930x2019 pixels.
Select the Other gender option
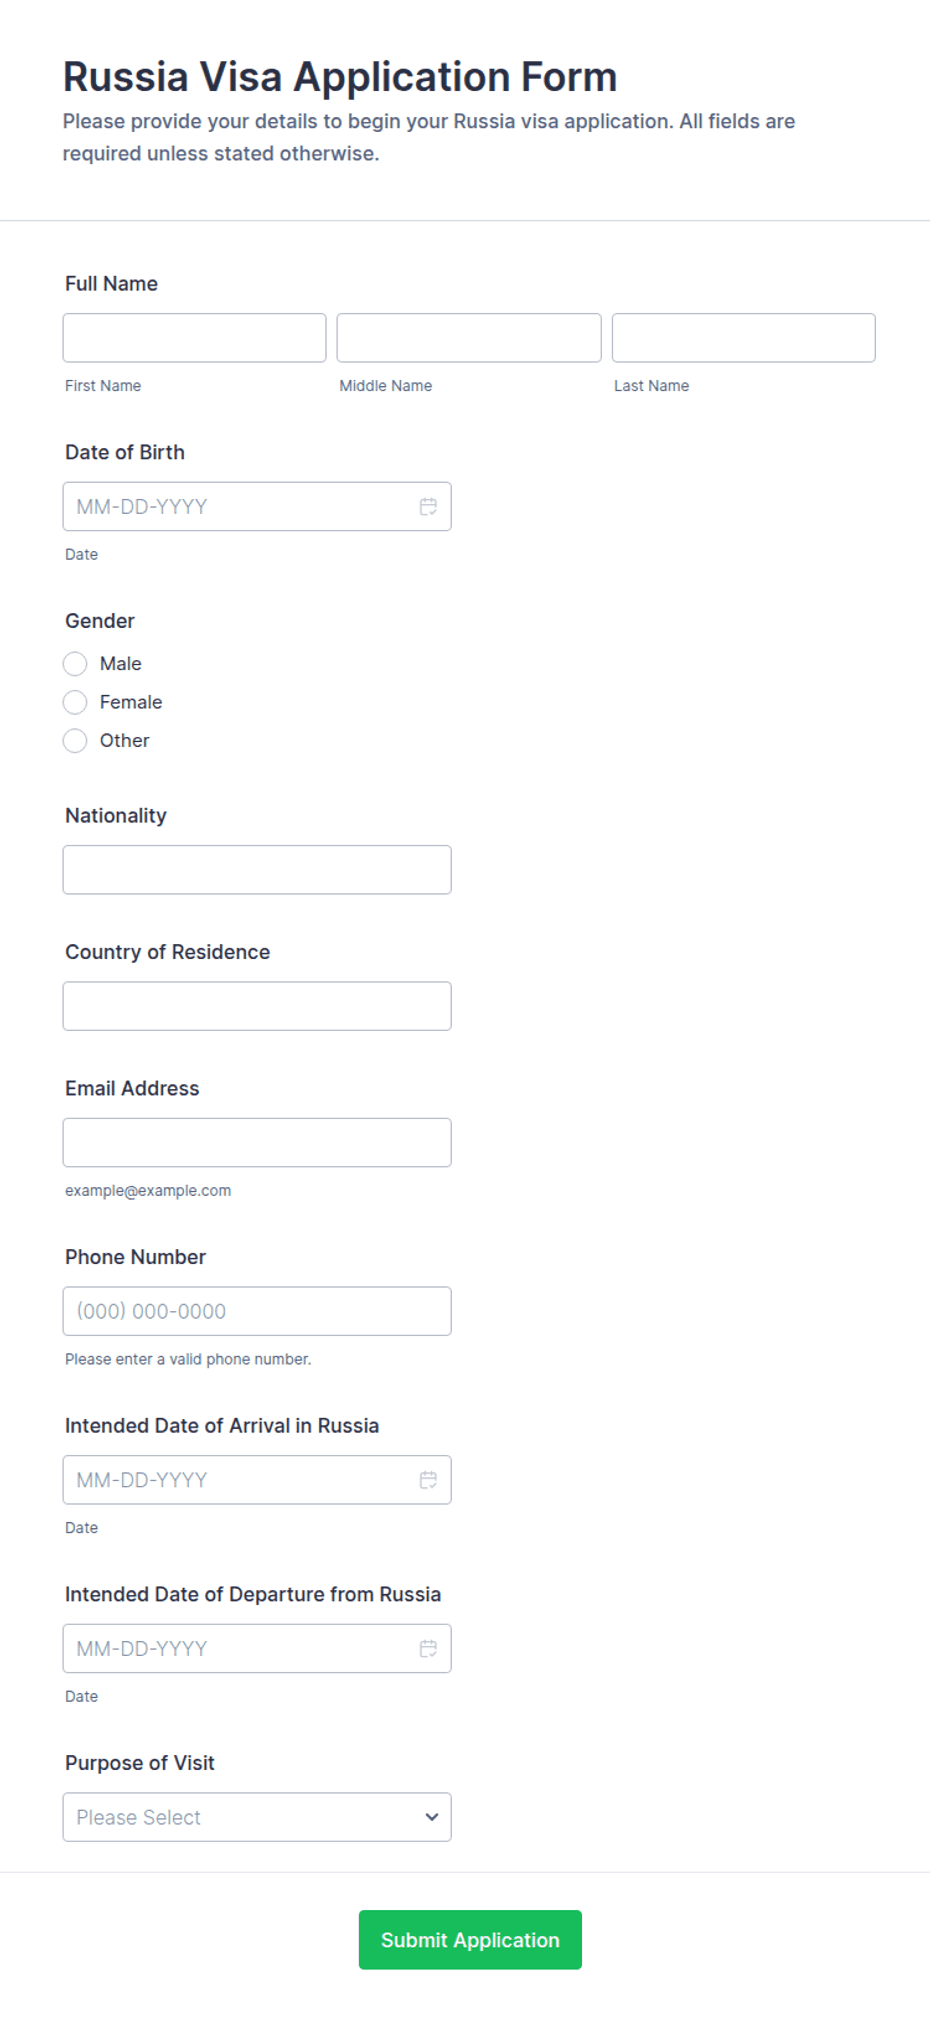pos(75,741)
